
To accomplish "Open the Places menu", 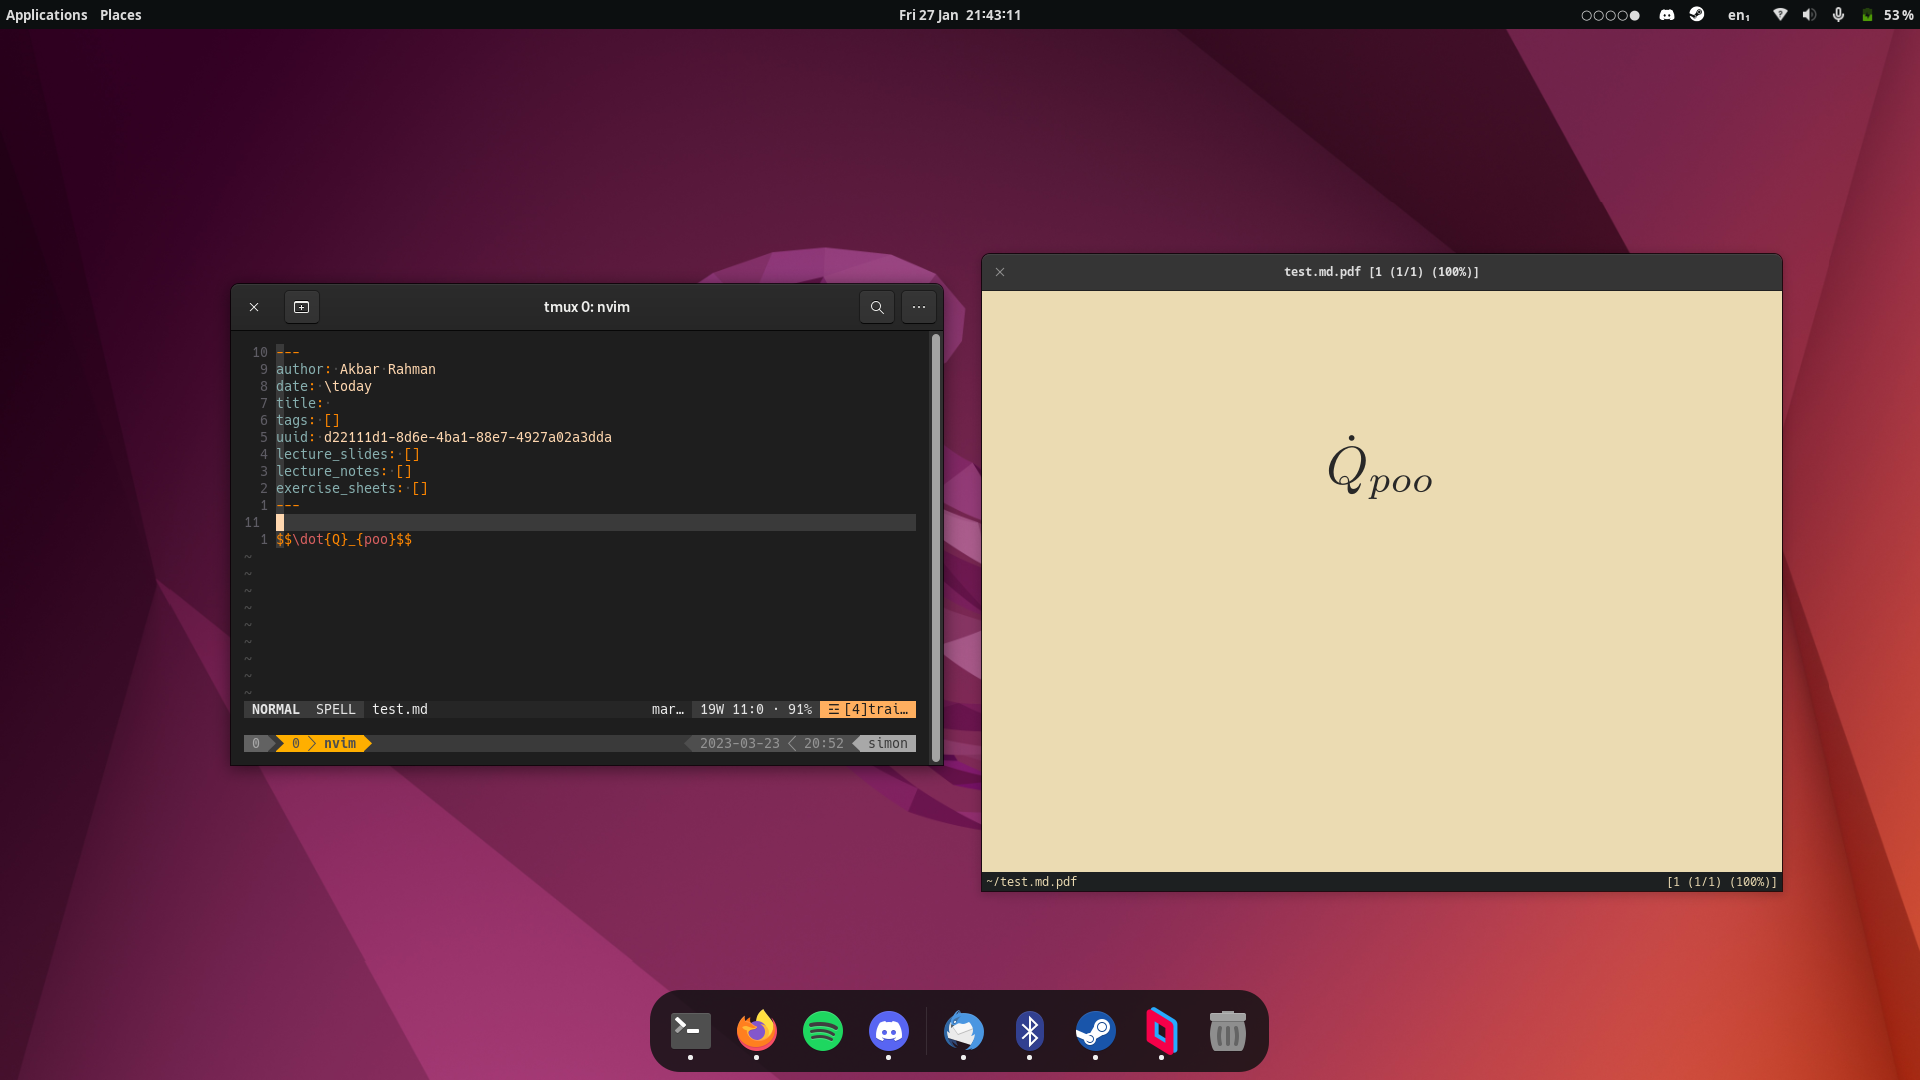I will (x=120, y=15).
